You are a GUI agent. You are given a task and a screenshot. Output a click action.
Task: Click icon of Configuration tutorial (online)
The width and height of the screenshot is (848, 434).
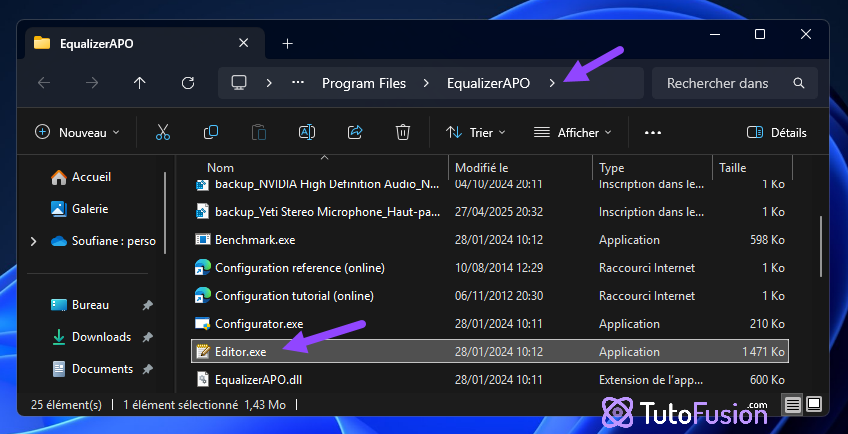pos(203,295)
